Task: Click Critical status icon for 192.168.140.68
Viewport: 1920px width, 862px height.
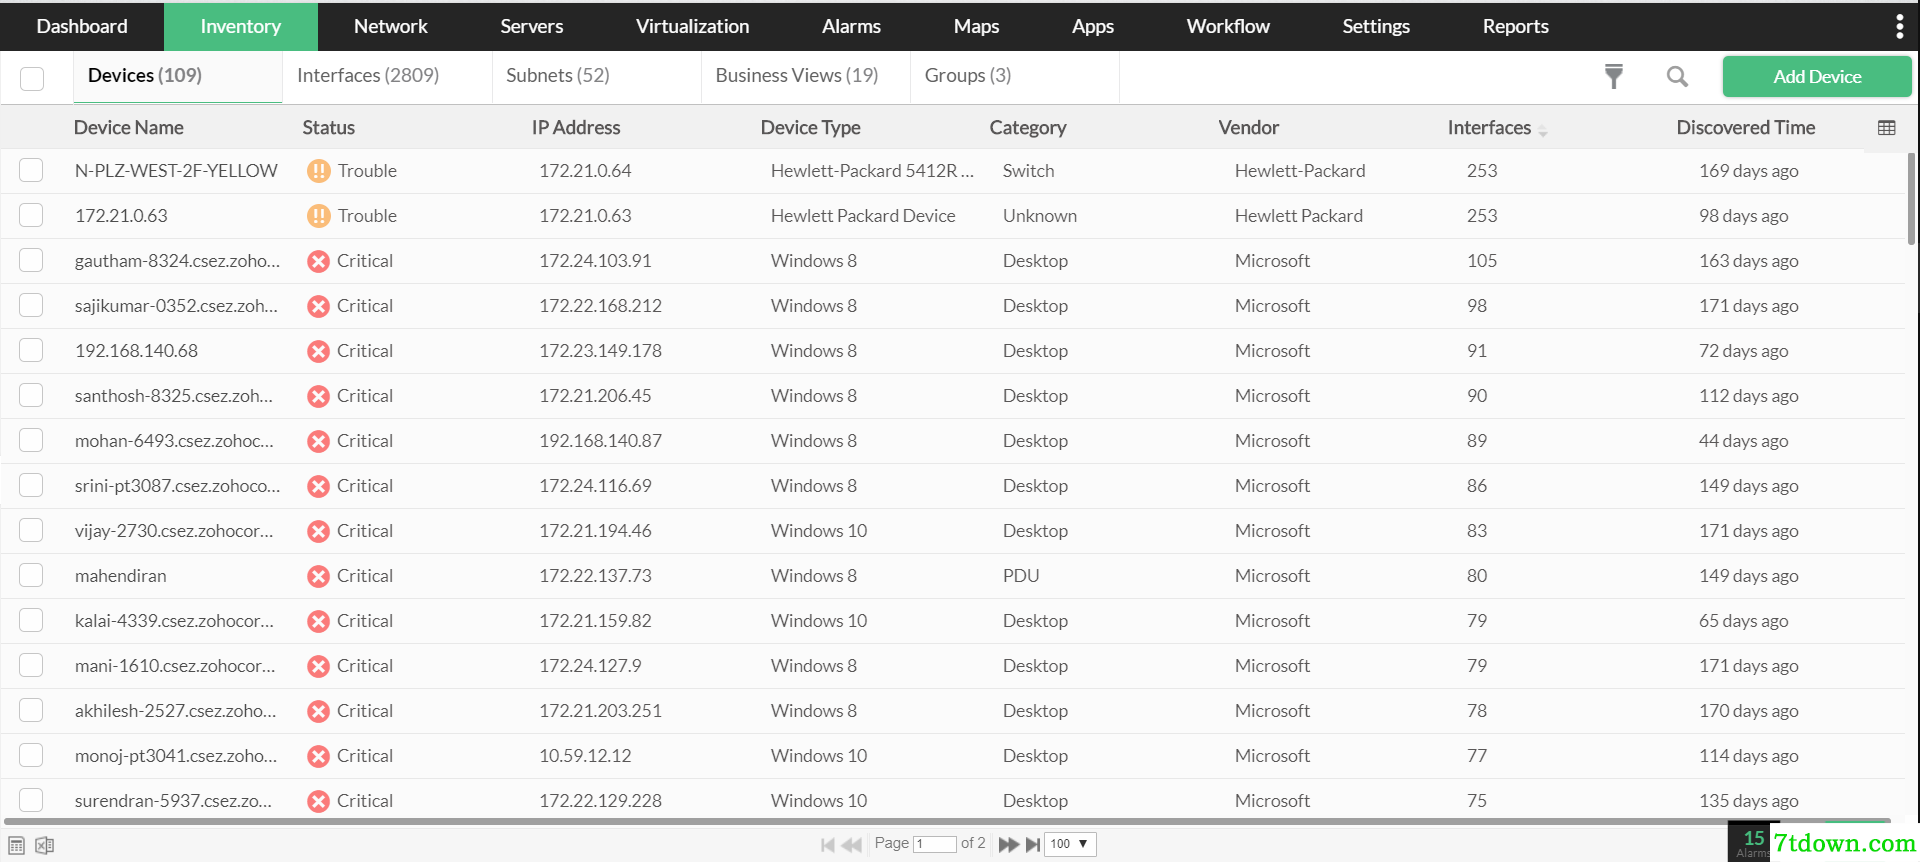Action: (x=319, y=351)
